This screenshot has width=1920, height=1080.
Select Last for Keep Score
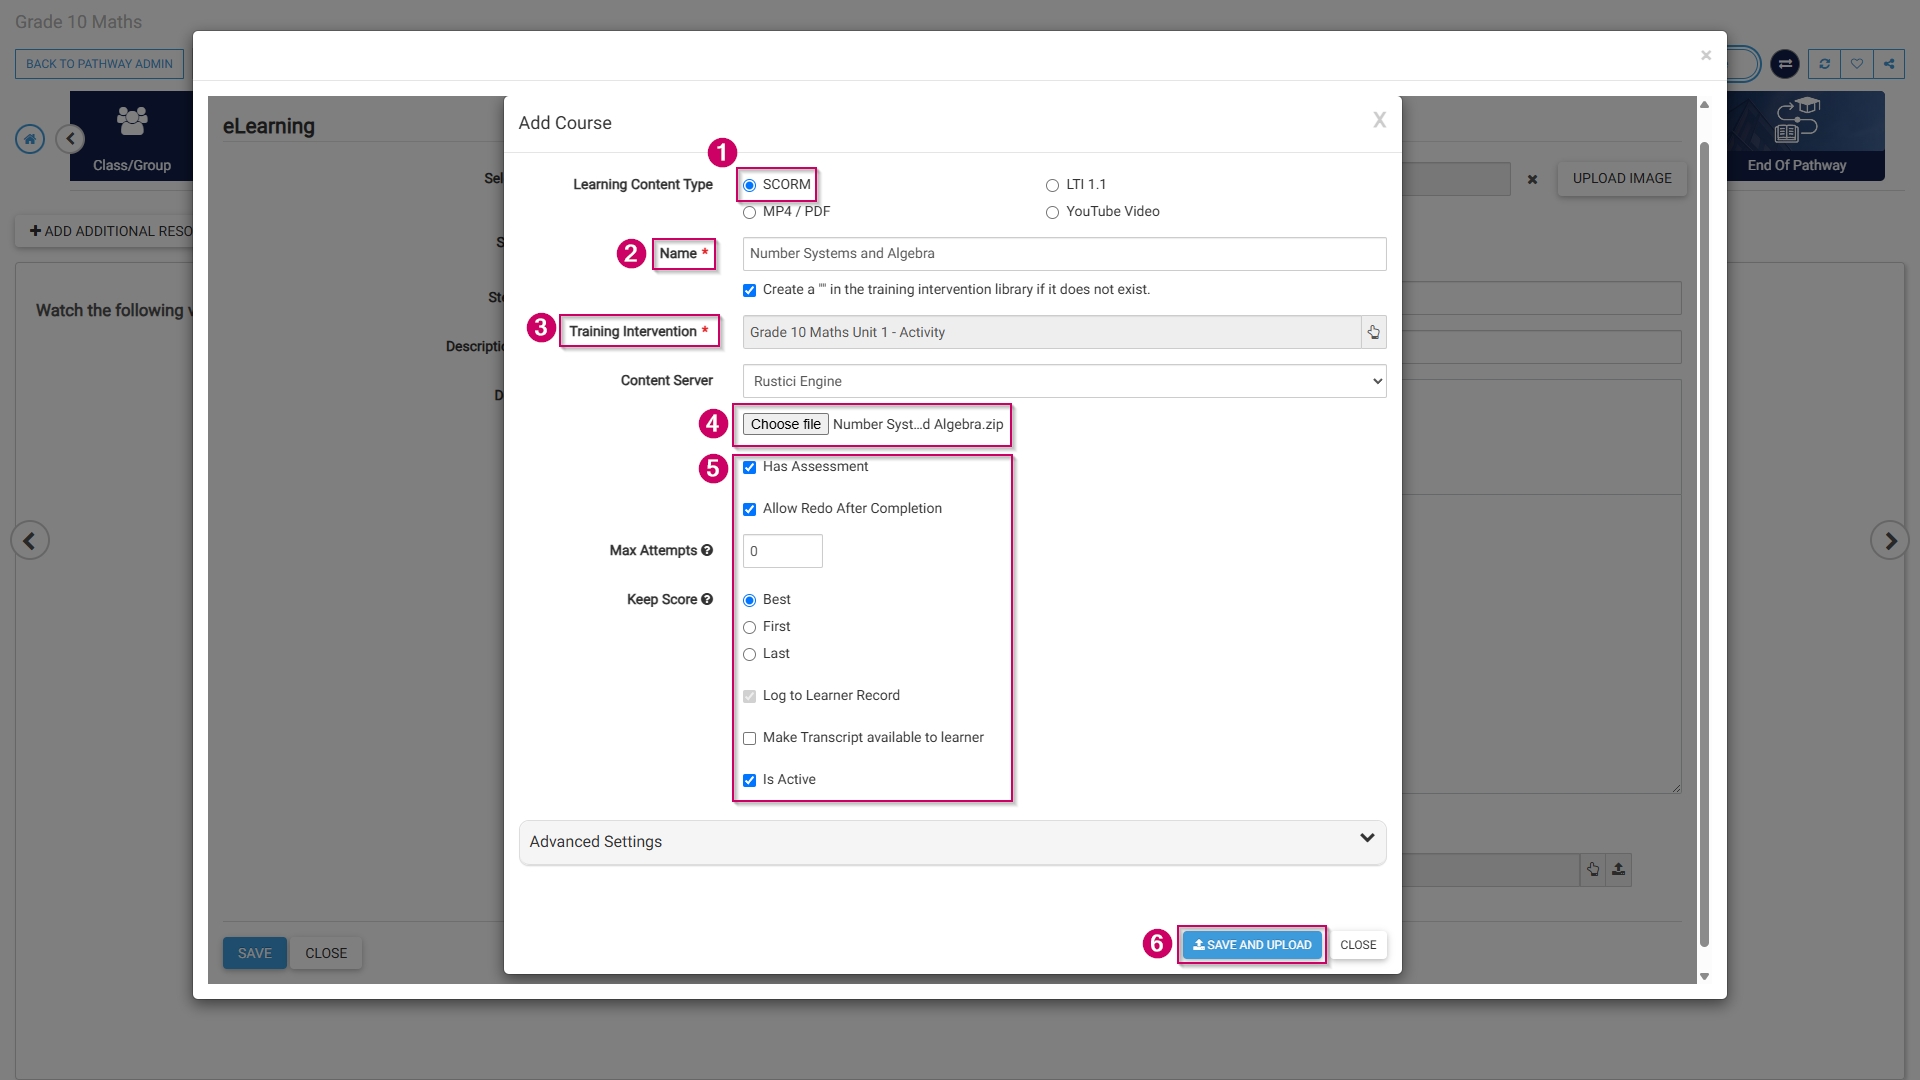tap(749, 654)
